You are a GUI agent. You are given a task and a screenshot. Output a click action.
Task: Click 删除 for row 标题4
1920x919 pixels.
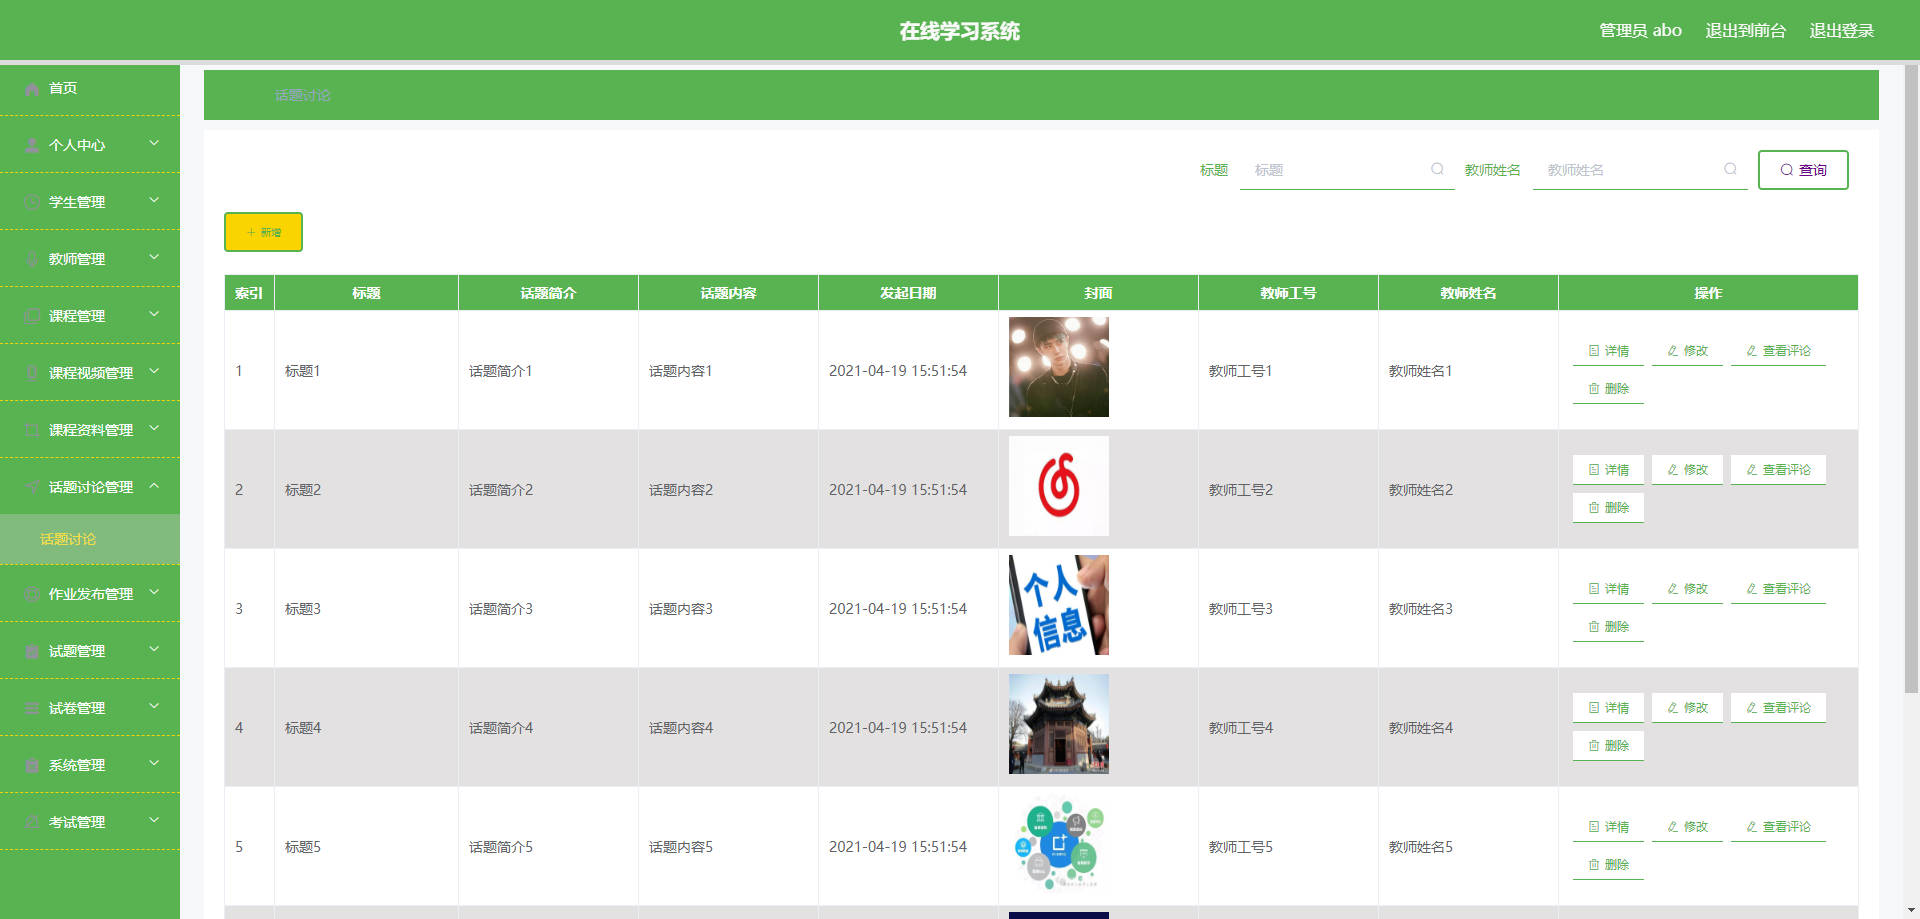1608,746
